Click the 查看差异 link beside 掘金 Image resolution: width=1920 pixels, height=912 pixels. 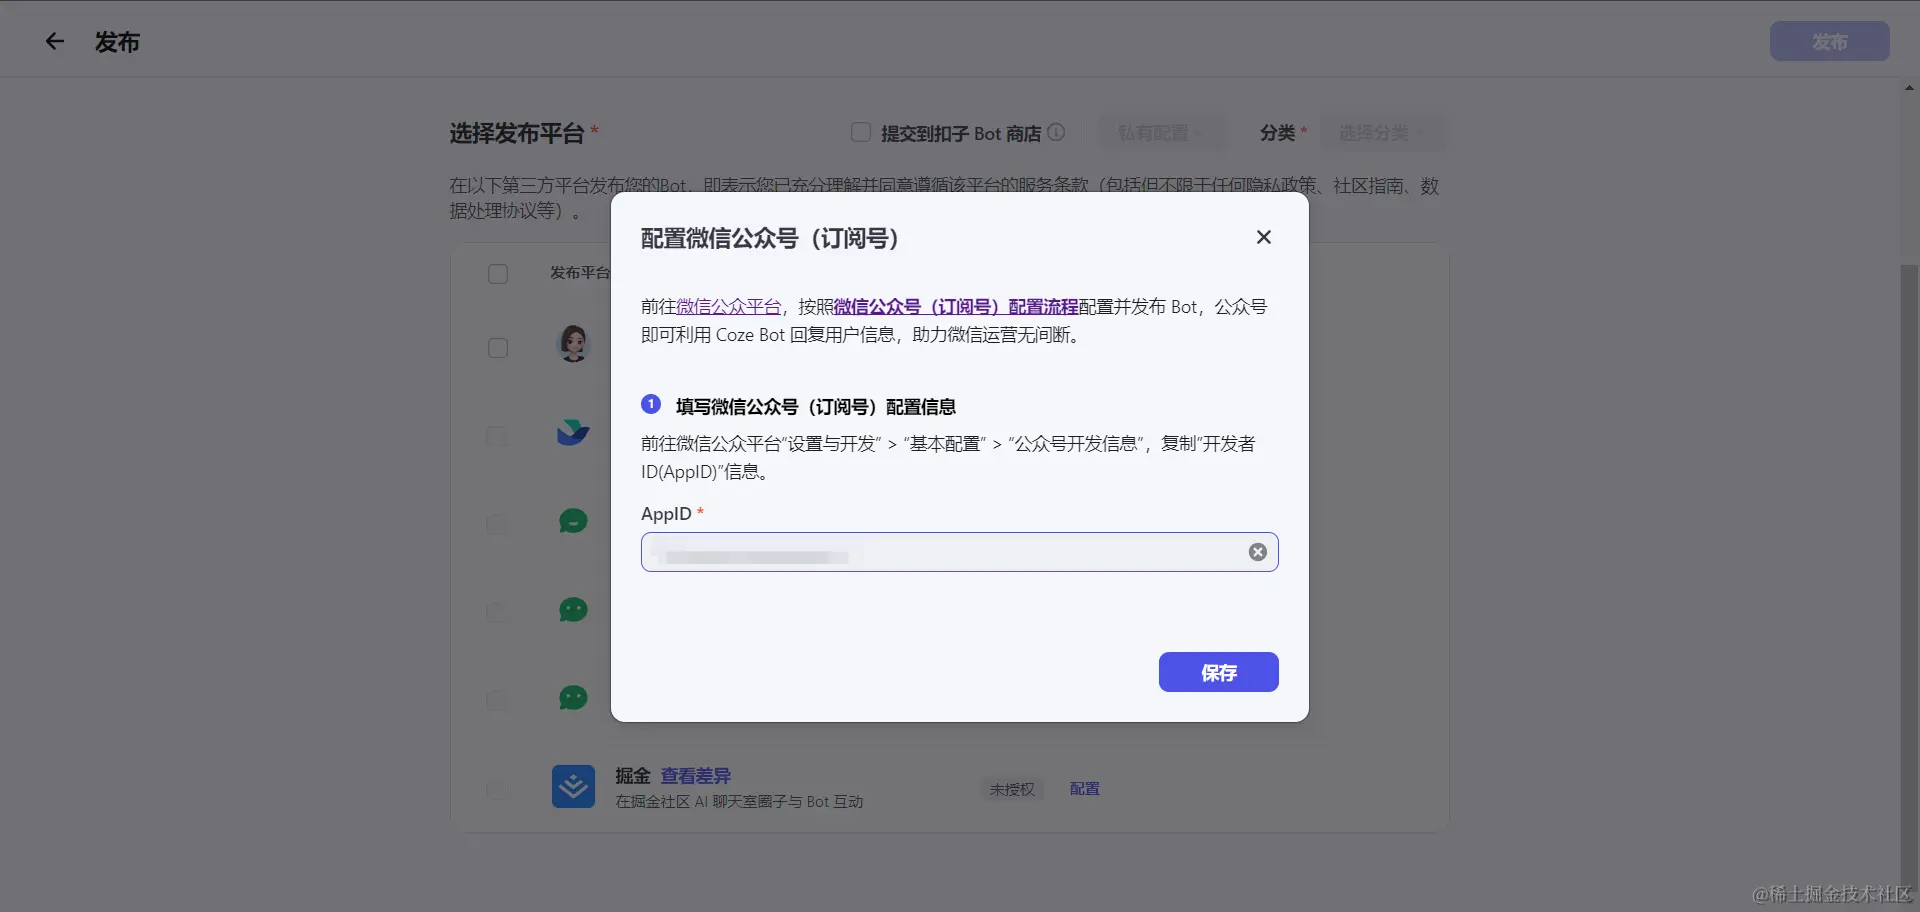696,775
